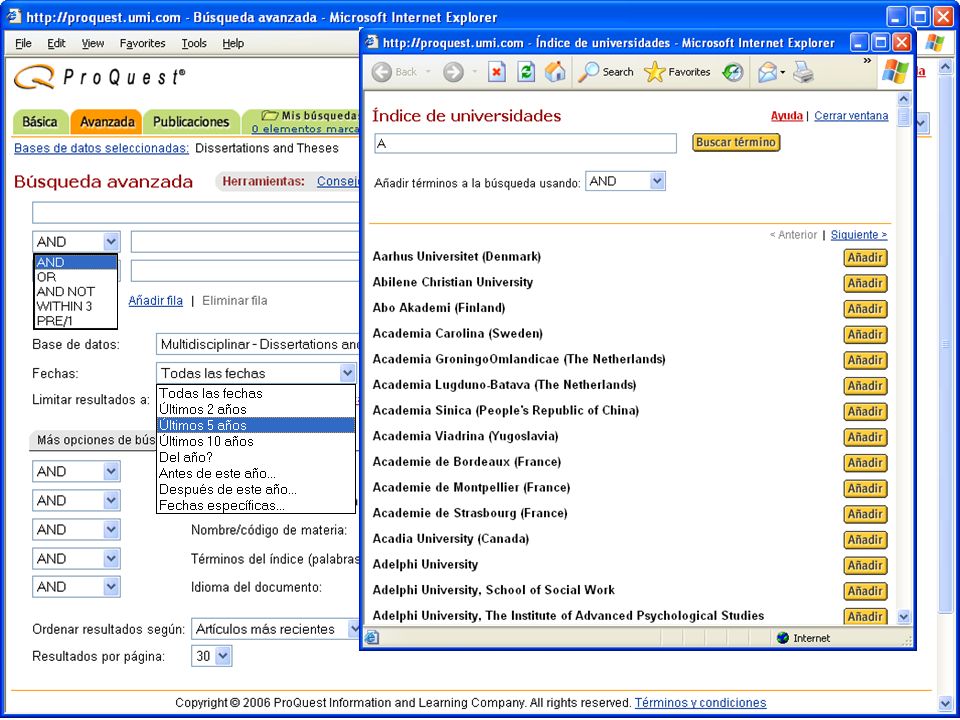Click 'Academie de Strasbourg (France)' entry text

470,513
